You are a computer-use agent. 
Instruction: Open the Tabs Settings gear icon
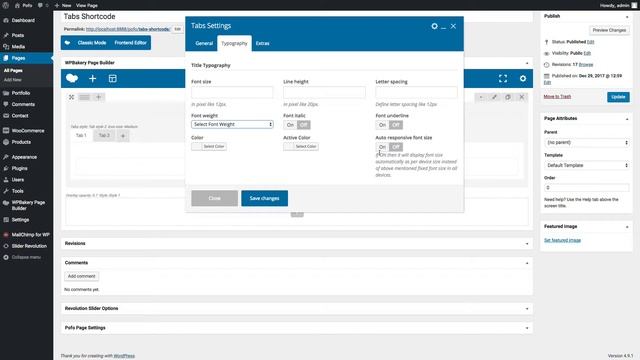(x=434, y=26)
